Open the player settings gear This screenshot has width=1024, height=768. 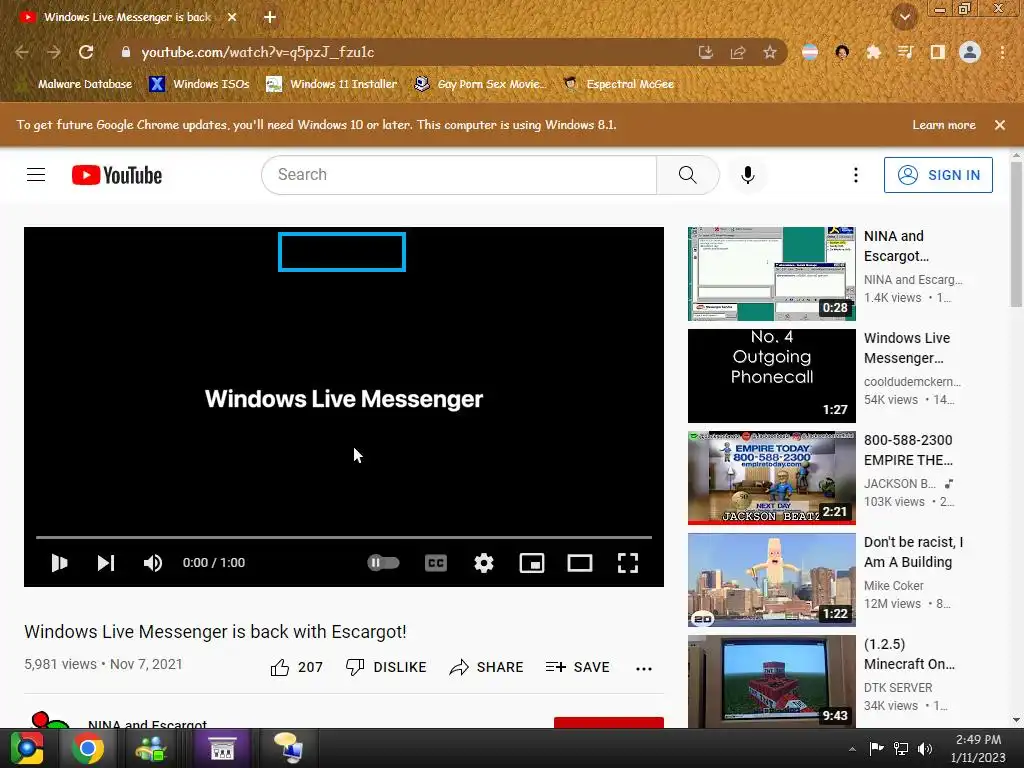[x=484, y=563]
